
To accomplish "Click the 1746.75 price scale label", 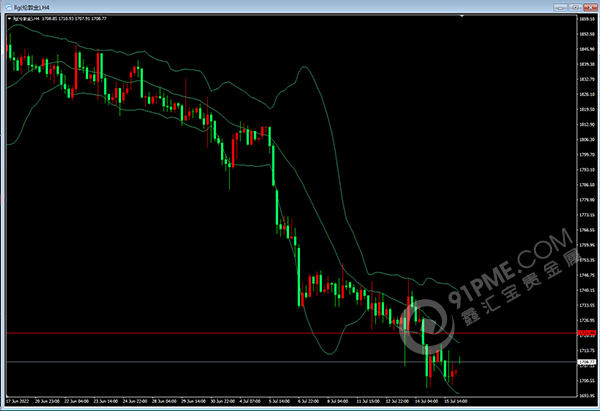I will pyautogui.click(x=587, y=275).
